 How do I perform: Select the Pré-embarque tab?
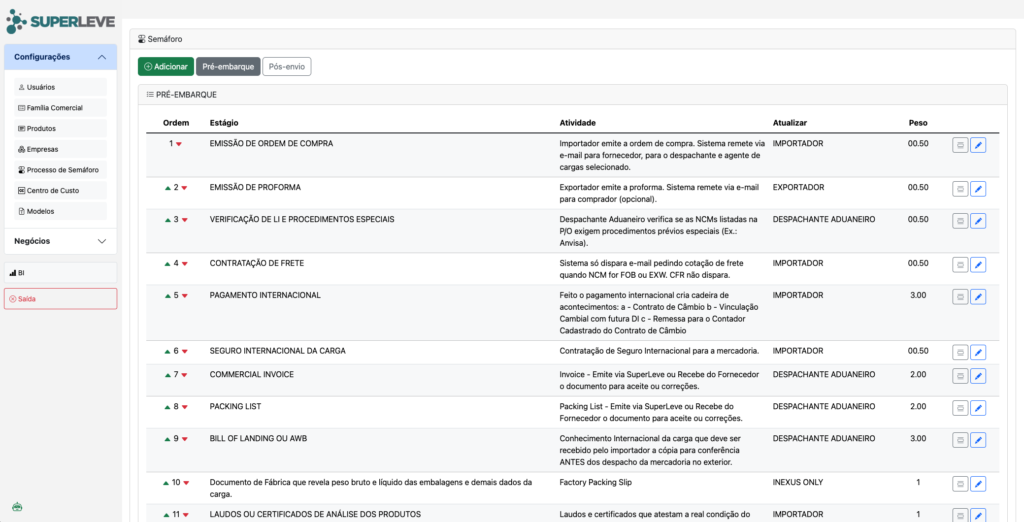coord(228,66)
